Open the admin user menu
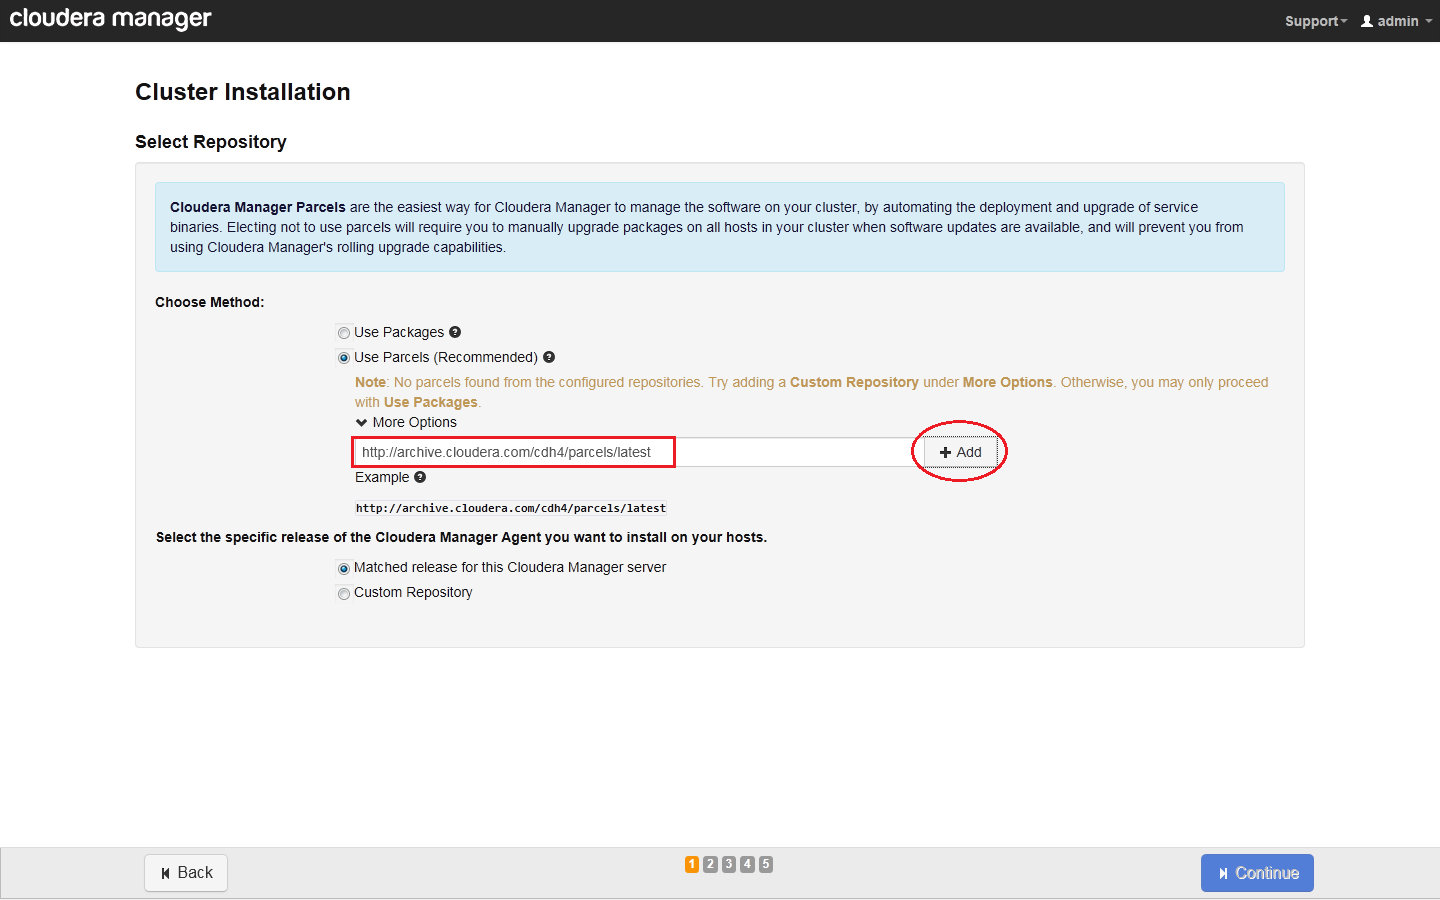 (1396, 21)
